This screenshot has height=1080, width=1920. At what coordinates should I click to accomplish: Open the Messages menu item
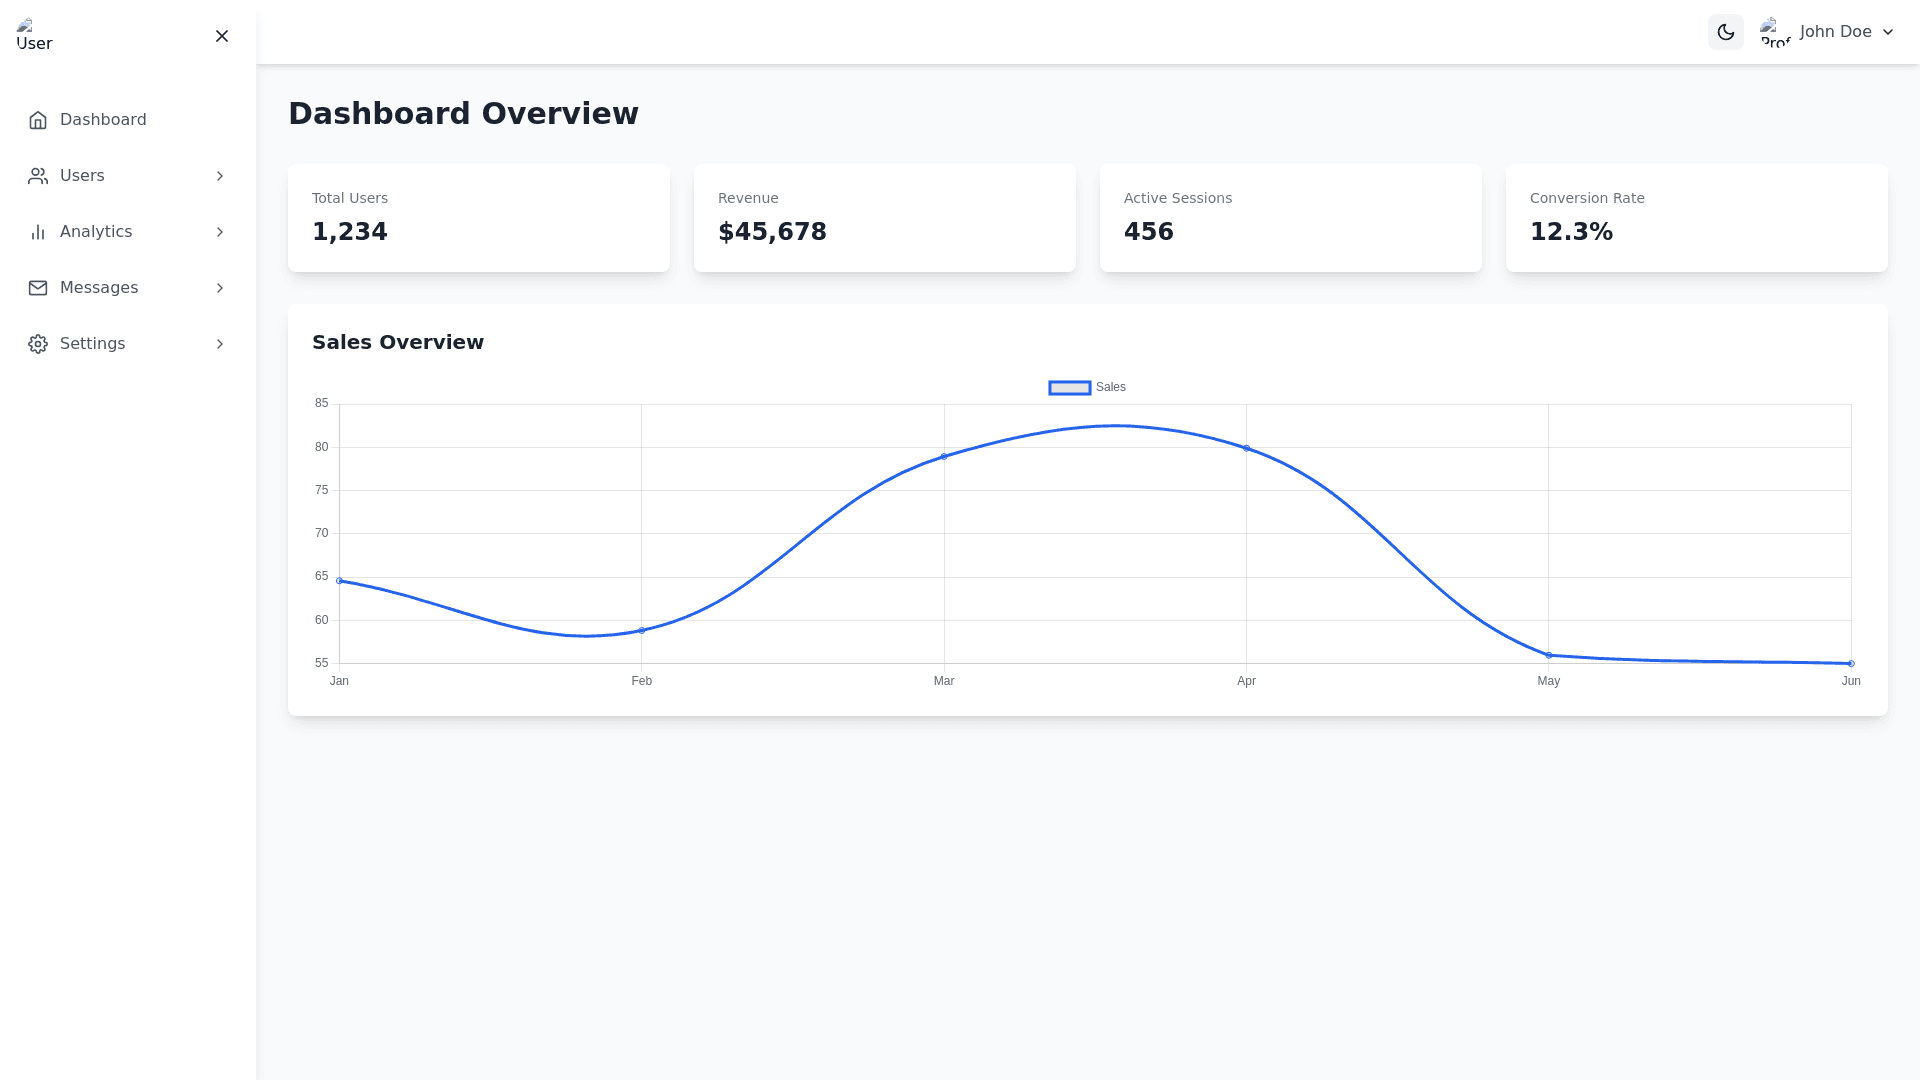point(99,288)
